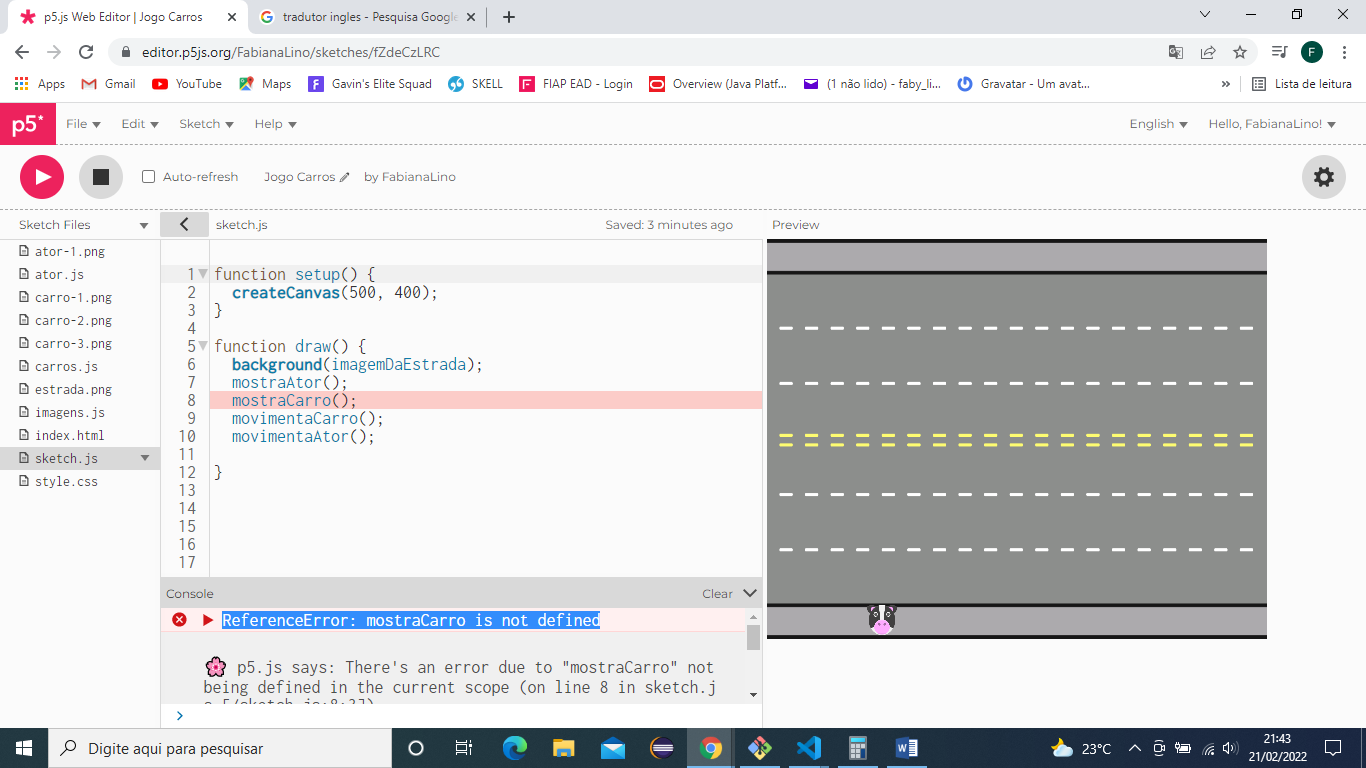Open Maps bookmark
The height and width of the screenshot is (768, 1366).
pyautogui.click(x=265, y=84)
